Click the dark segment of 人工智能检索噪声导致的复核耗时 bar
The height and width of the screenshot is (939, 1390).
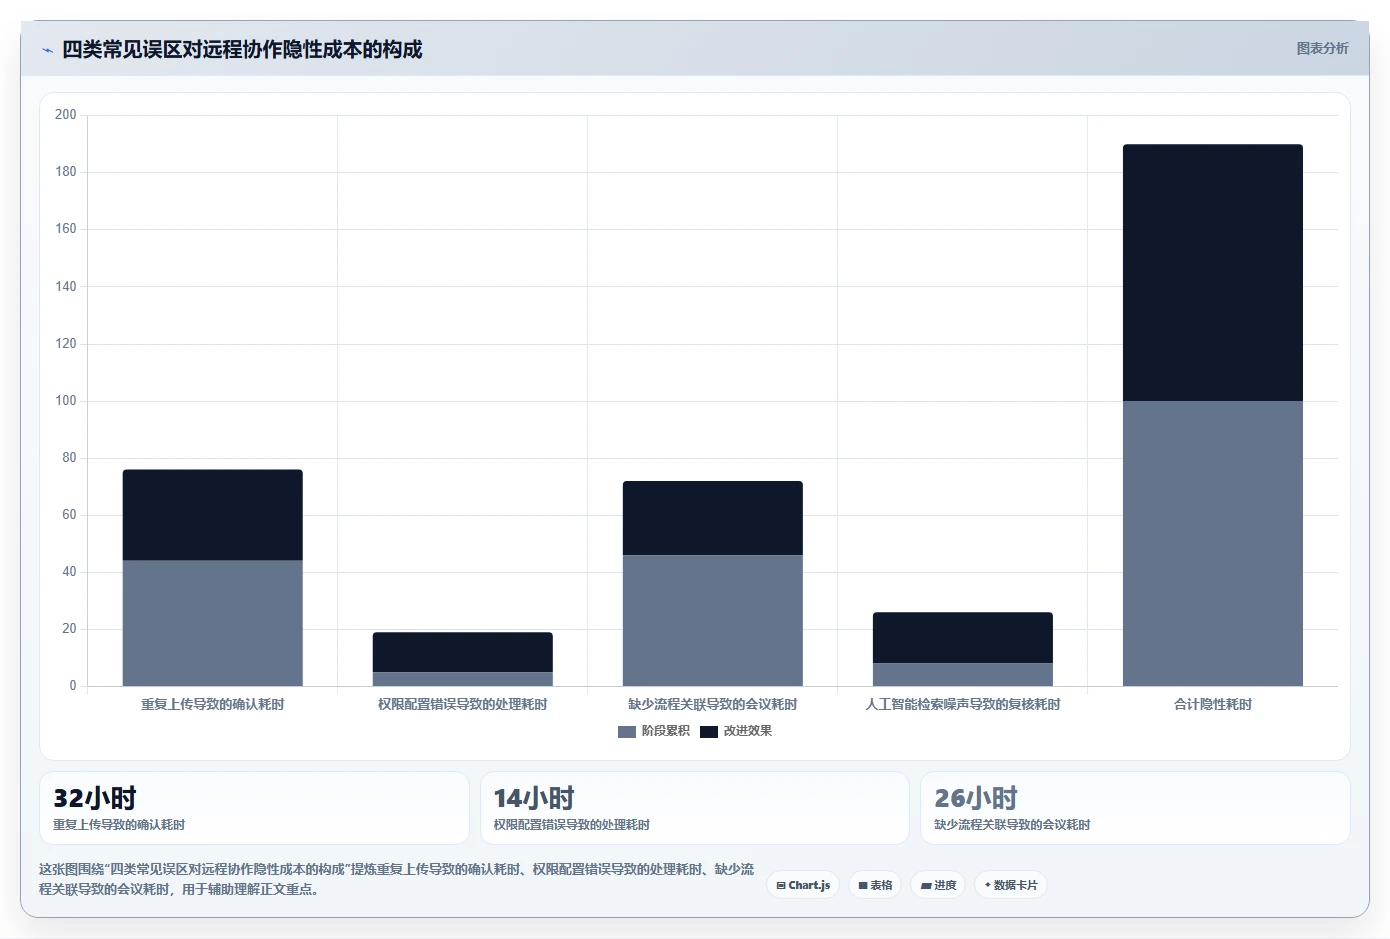coord(963,638)
